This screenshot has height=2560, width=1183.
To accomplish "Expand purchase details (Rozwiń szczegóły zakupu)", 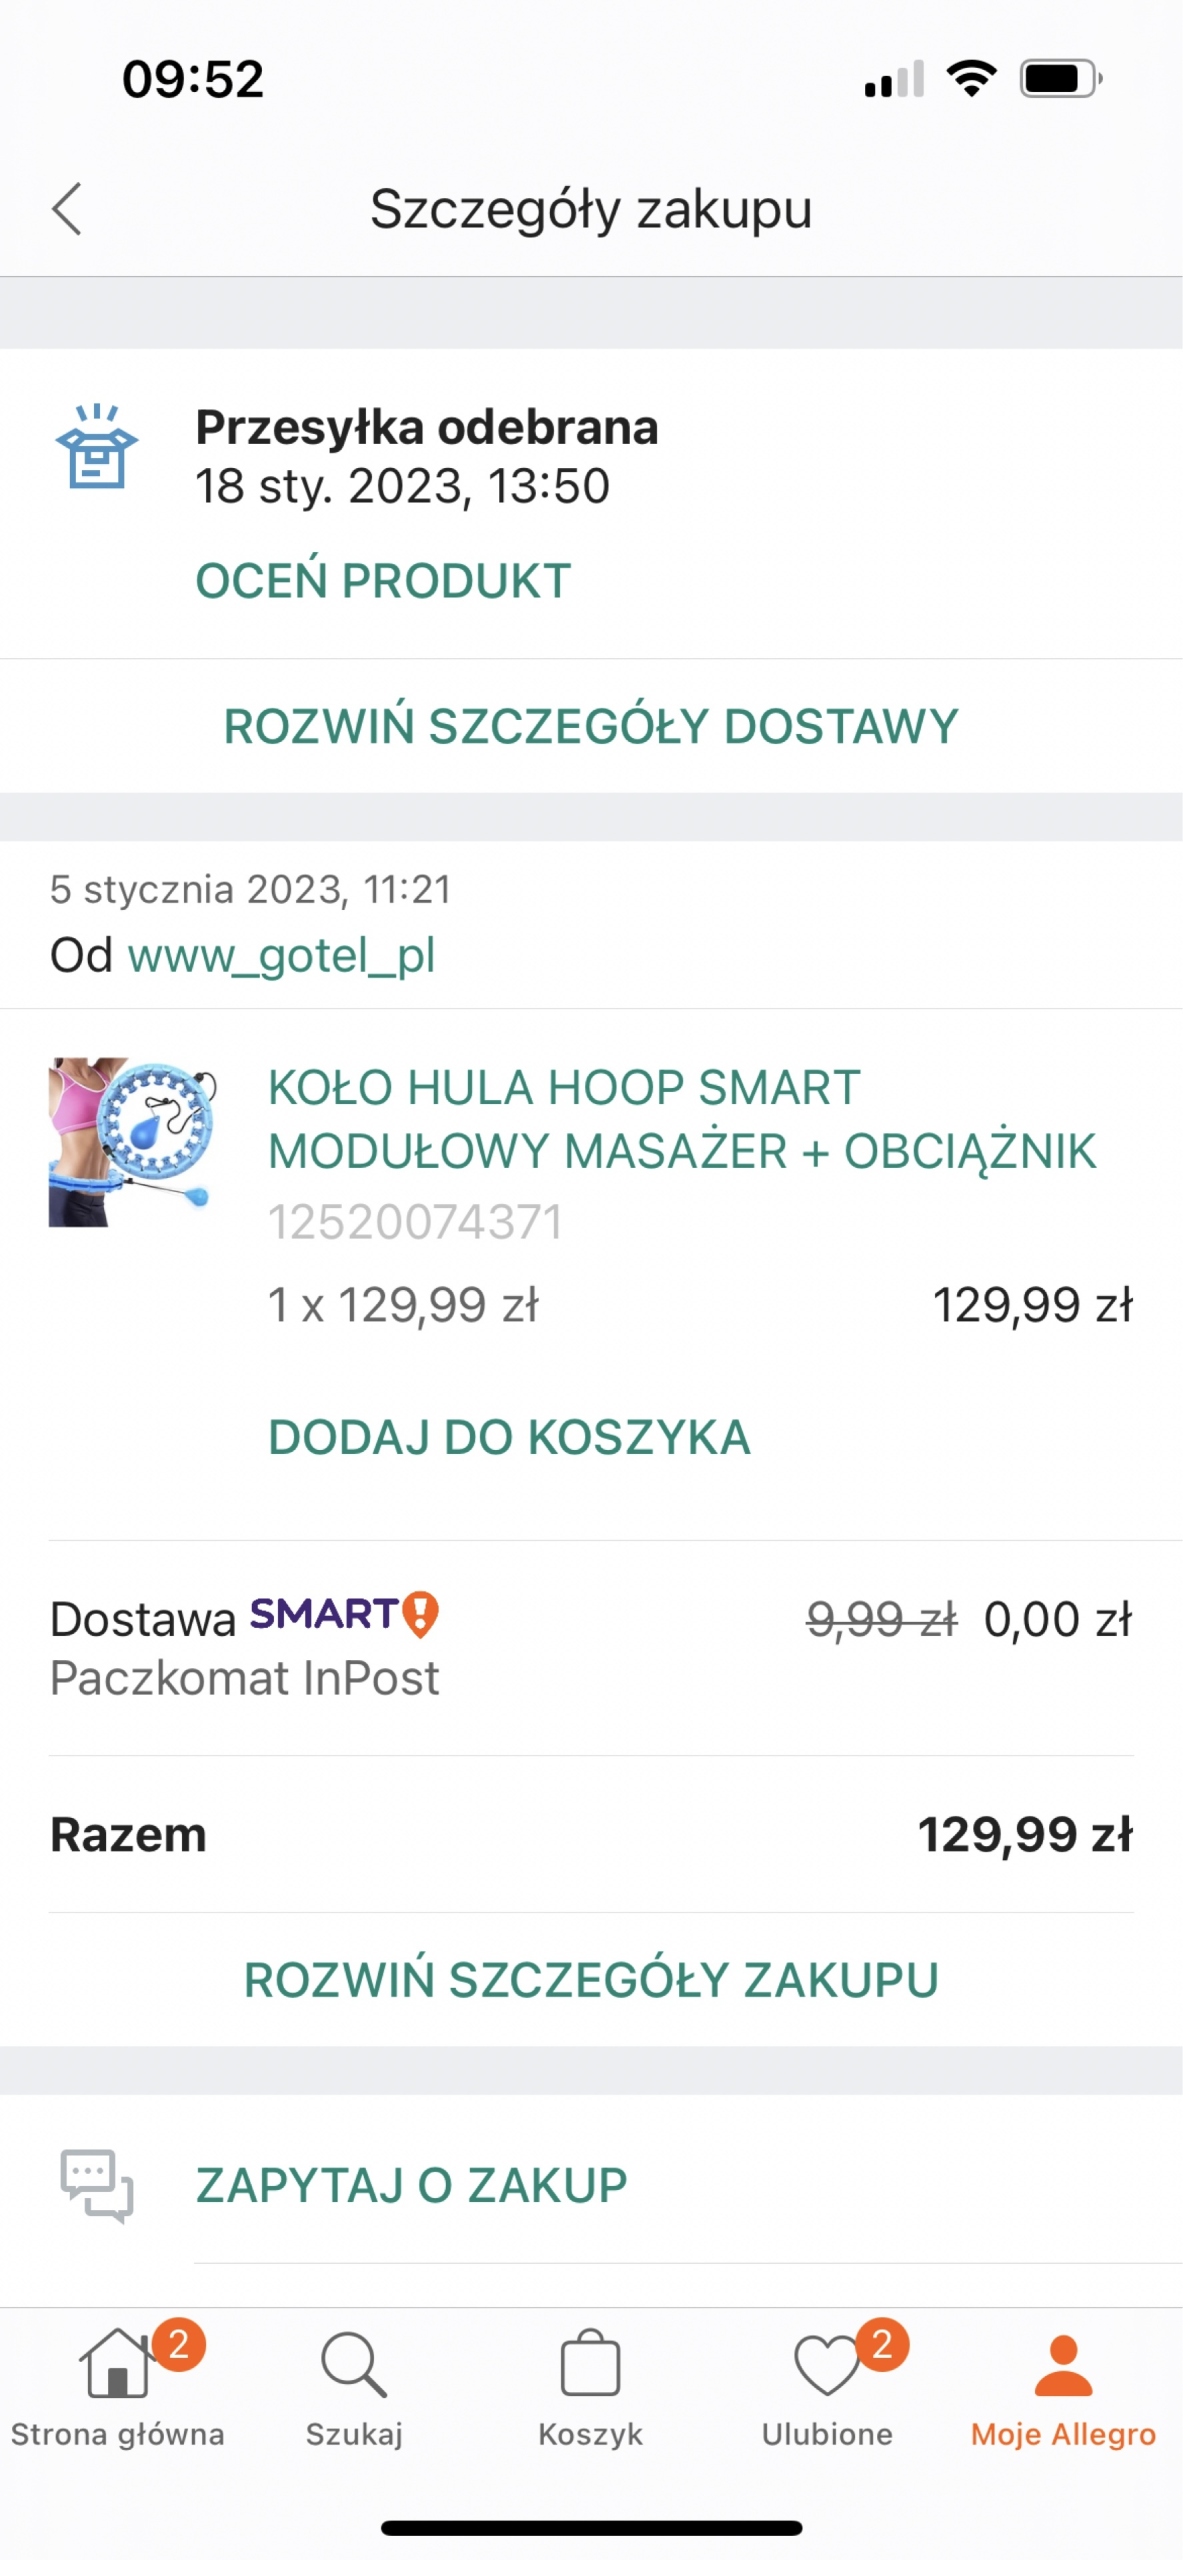I will click(x=591, y=1980).
